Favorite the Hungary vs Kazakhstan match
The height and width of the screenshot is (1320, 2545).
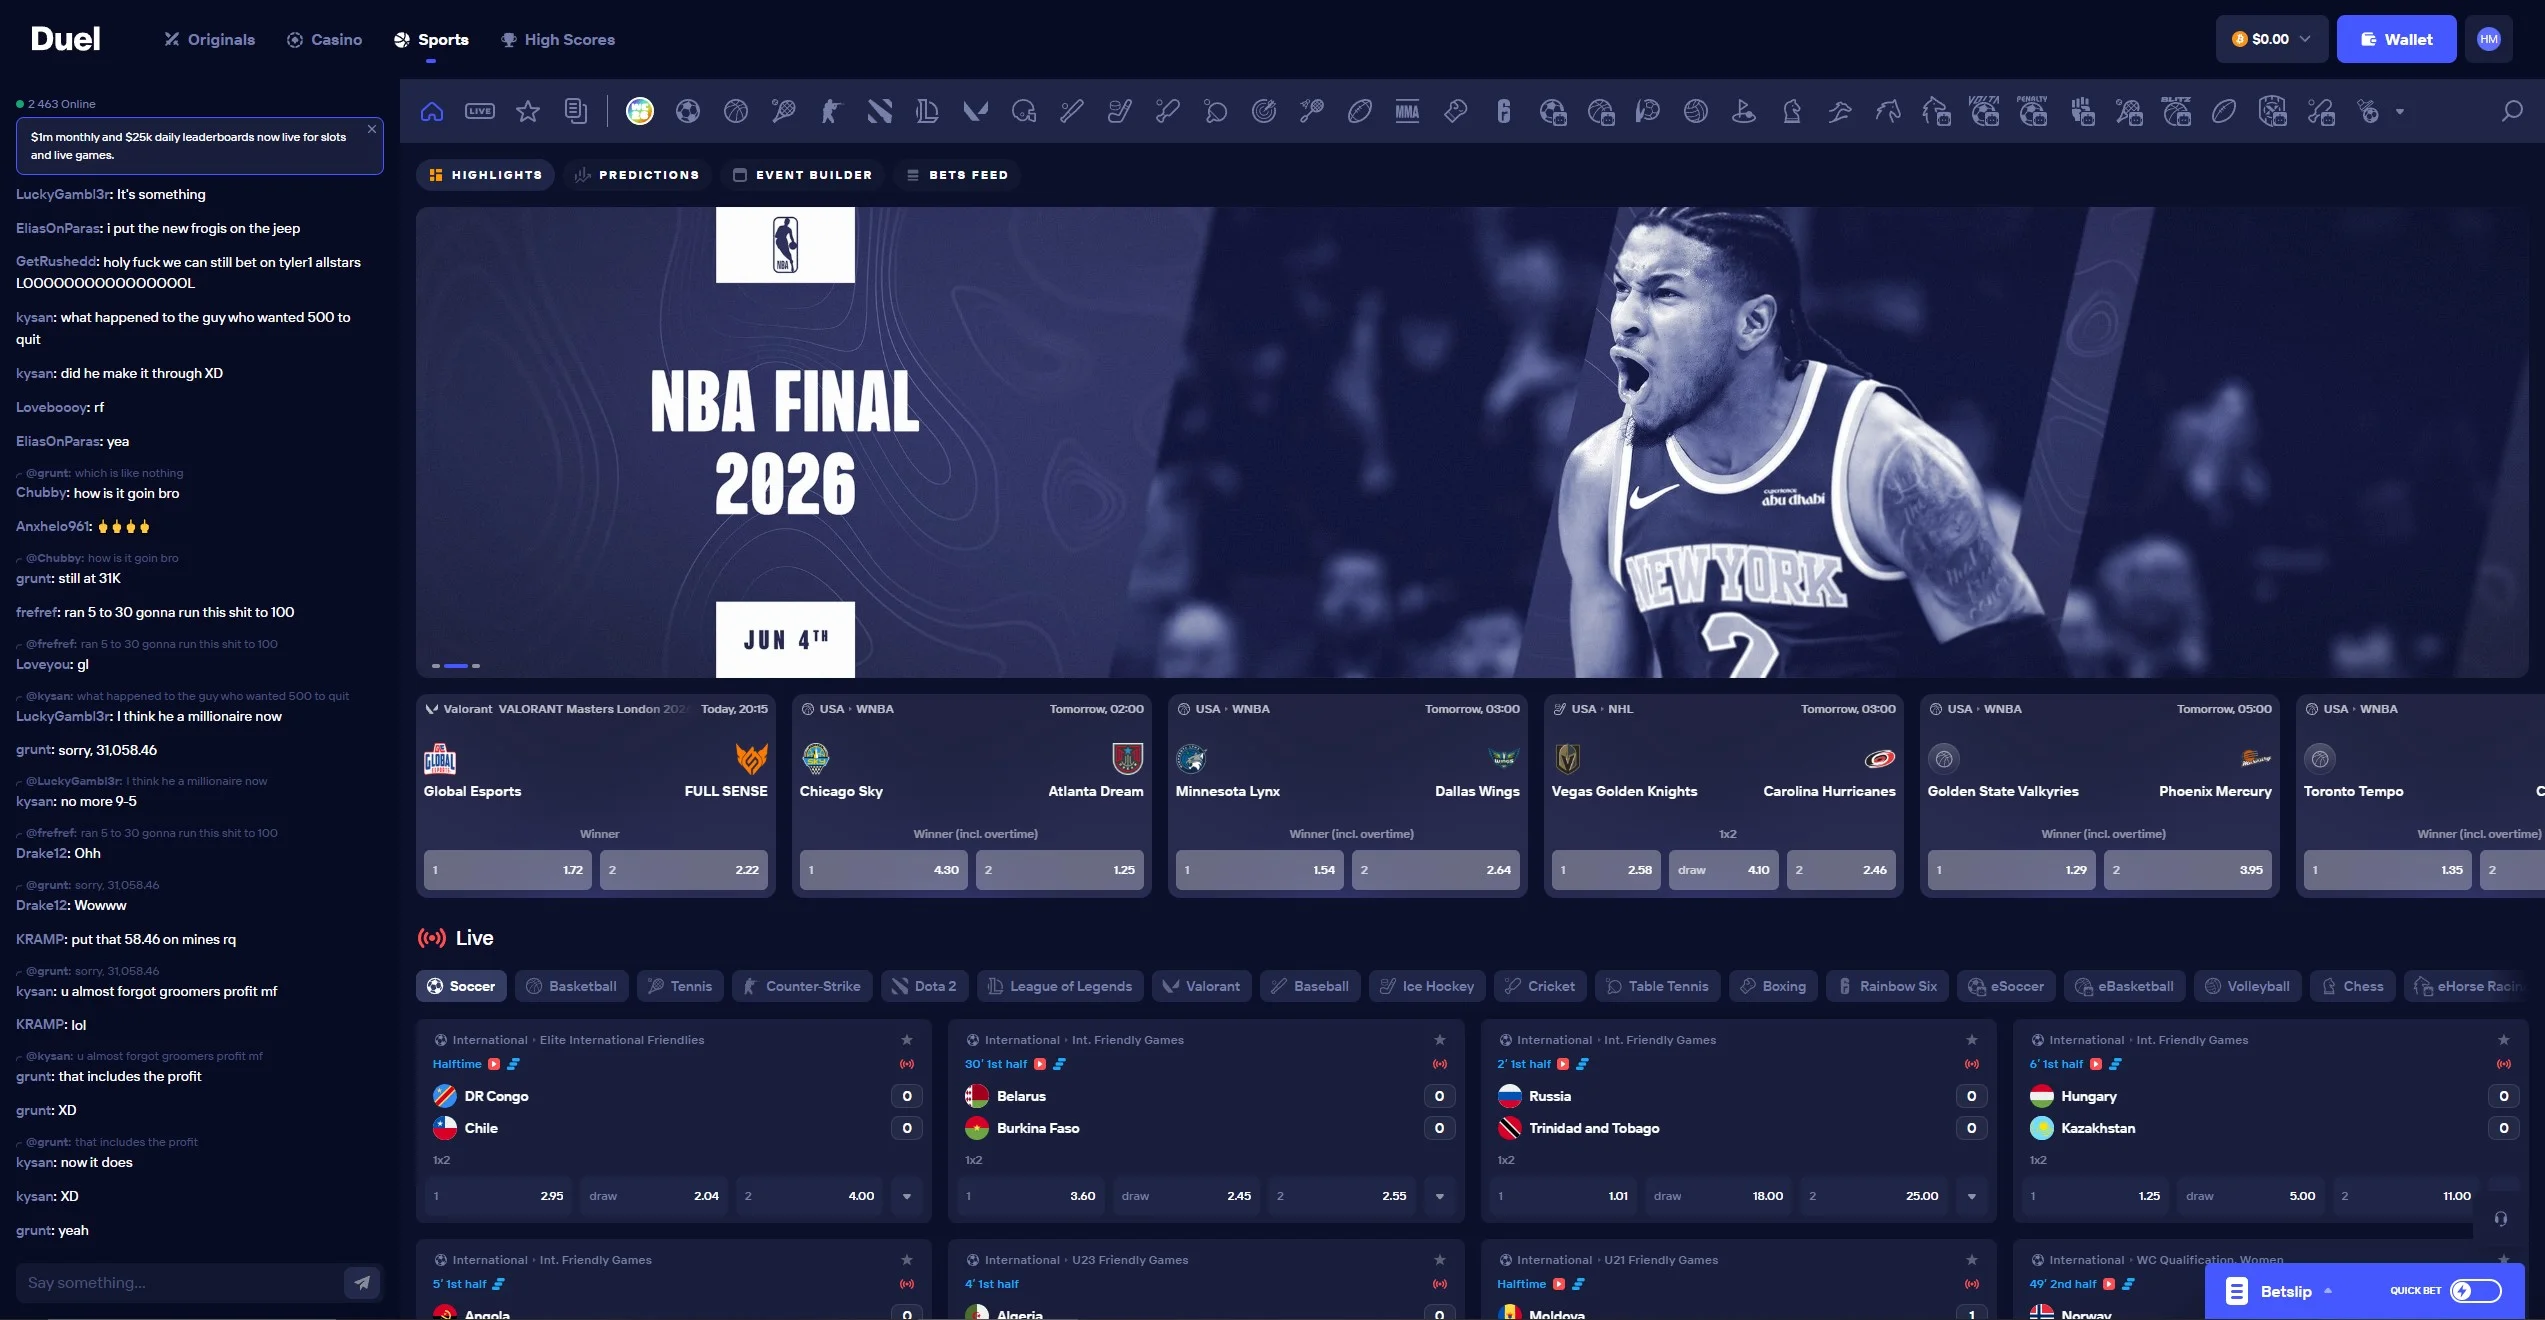click(x=2504, y=1040)
